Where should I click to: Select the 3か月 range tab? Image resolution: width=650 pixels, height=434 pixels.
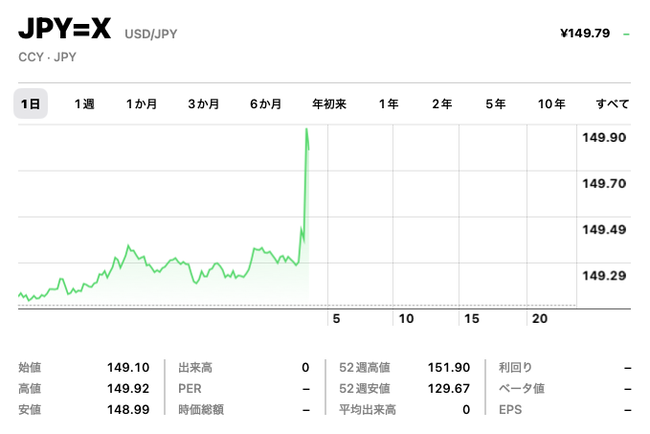(x=203, y=104)
